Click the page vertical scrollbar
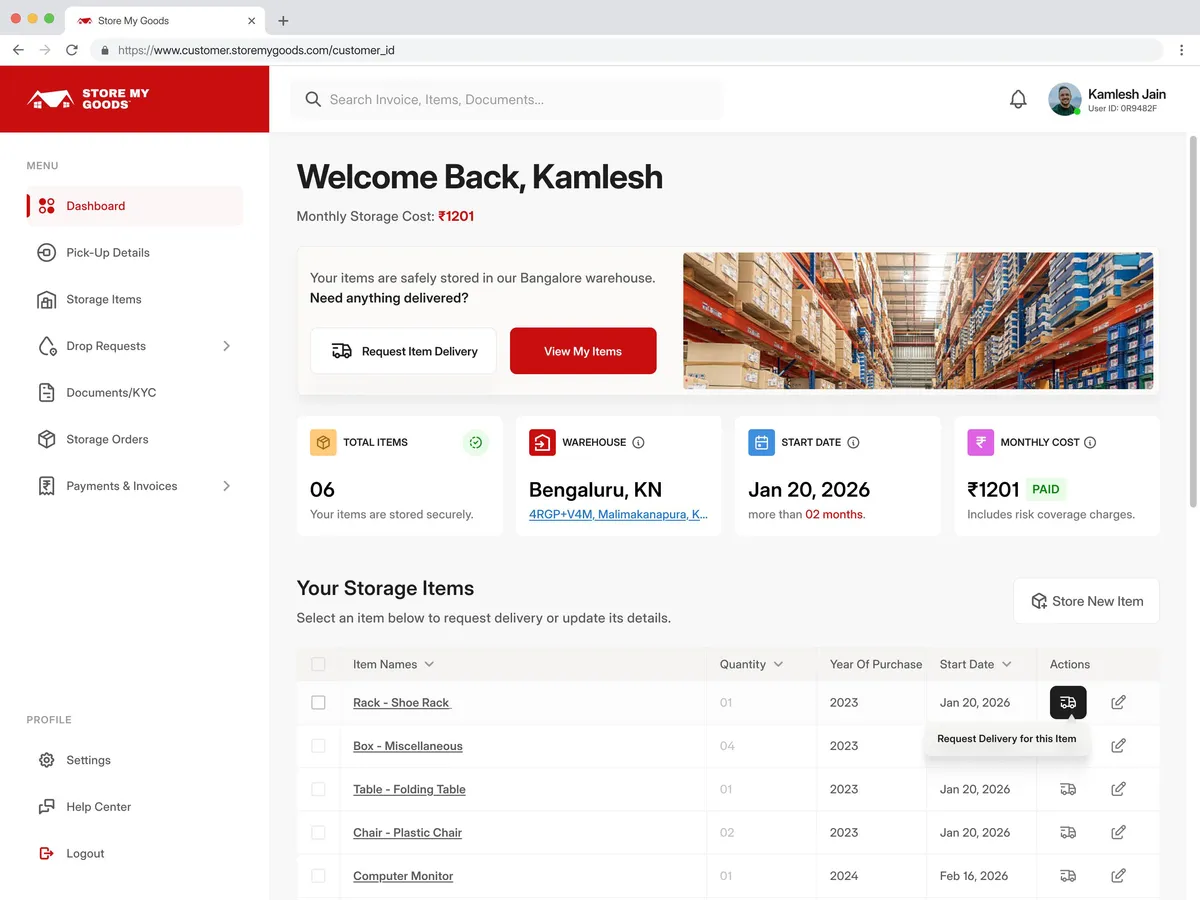 point(1193,320)
